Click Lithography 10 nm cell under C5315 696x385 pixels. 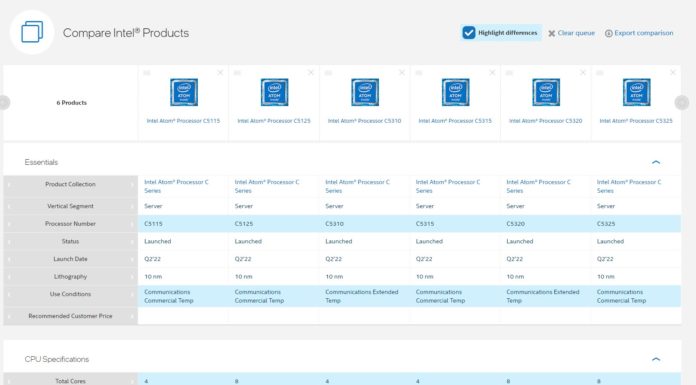[455, 277]
